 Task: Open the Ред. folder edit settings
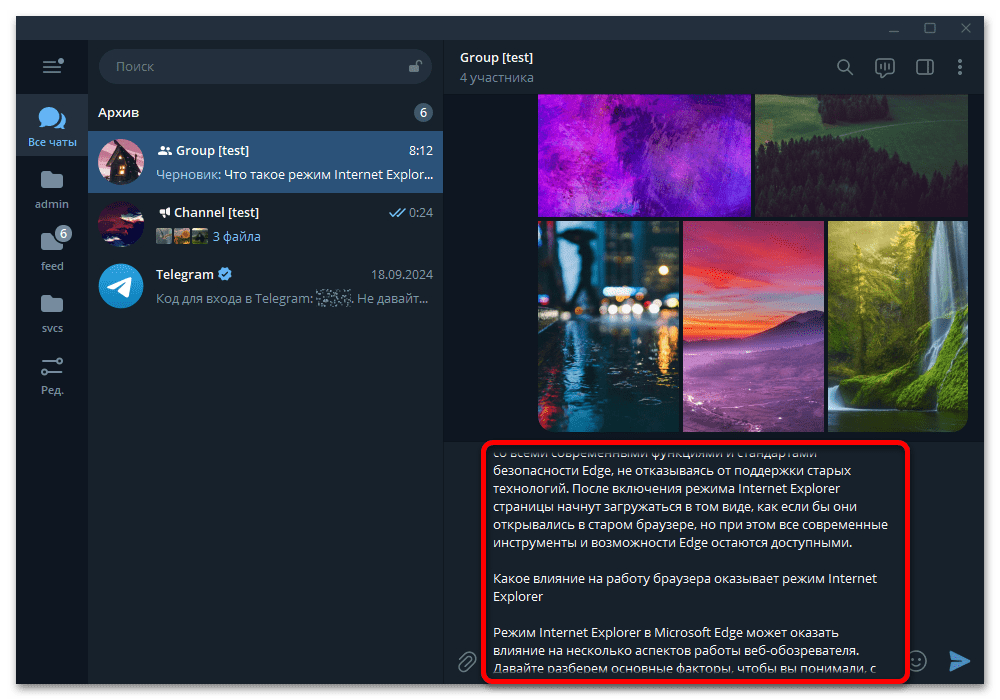tap(52, 376)
